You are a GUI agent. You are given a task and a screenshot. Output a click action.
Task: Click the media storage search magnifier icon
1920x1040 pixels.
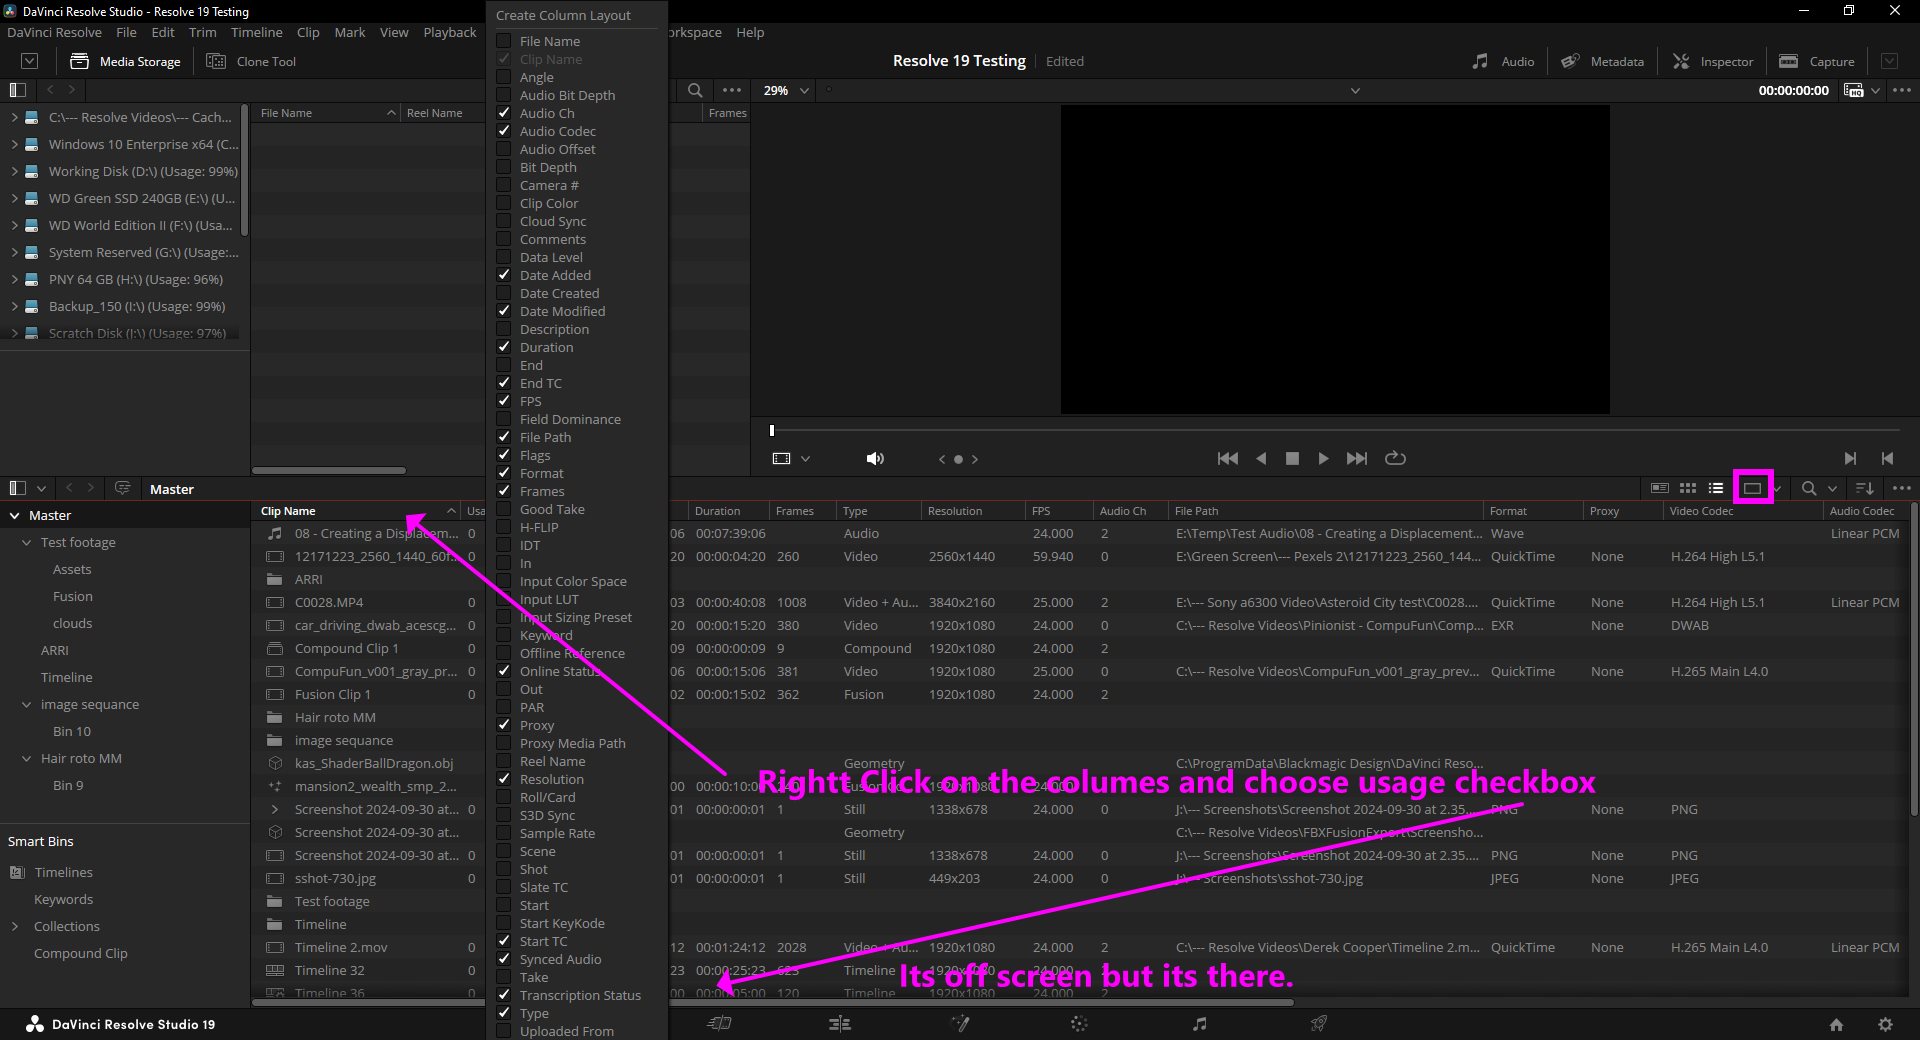(x=695, y=90)
